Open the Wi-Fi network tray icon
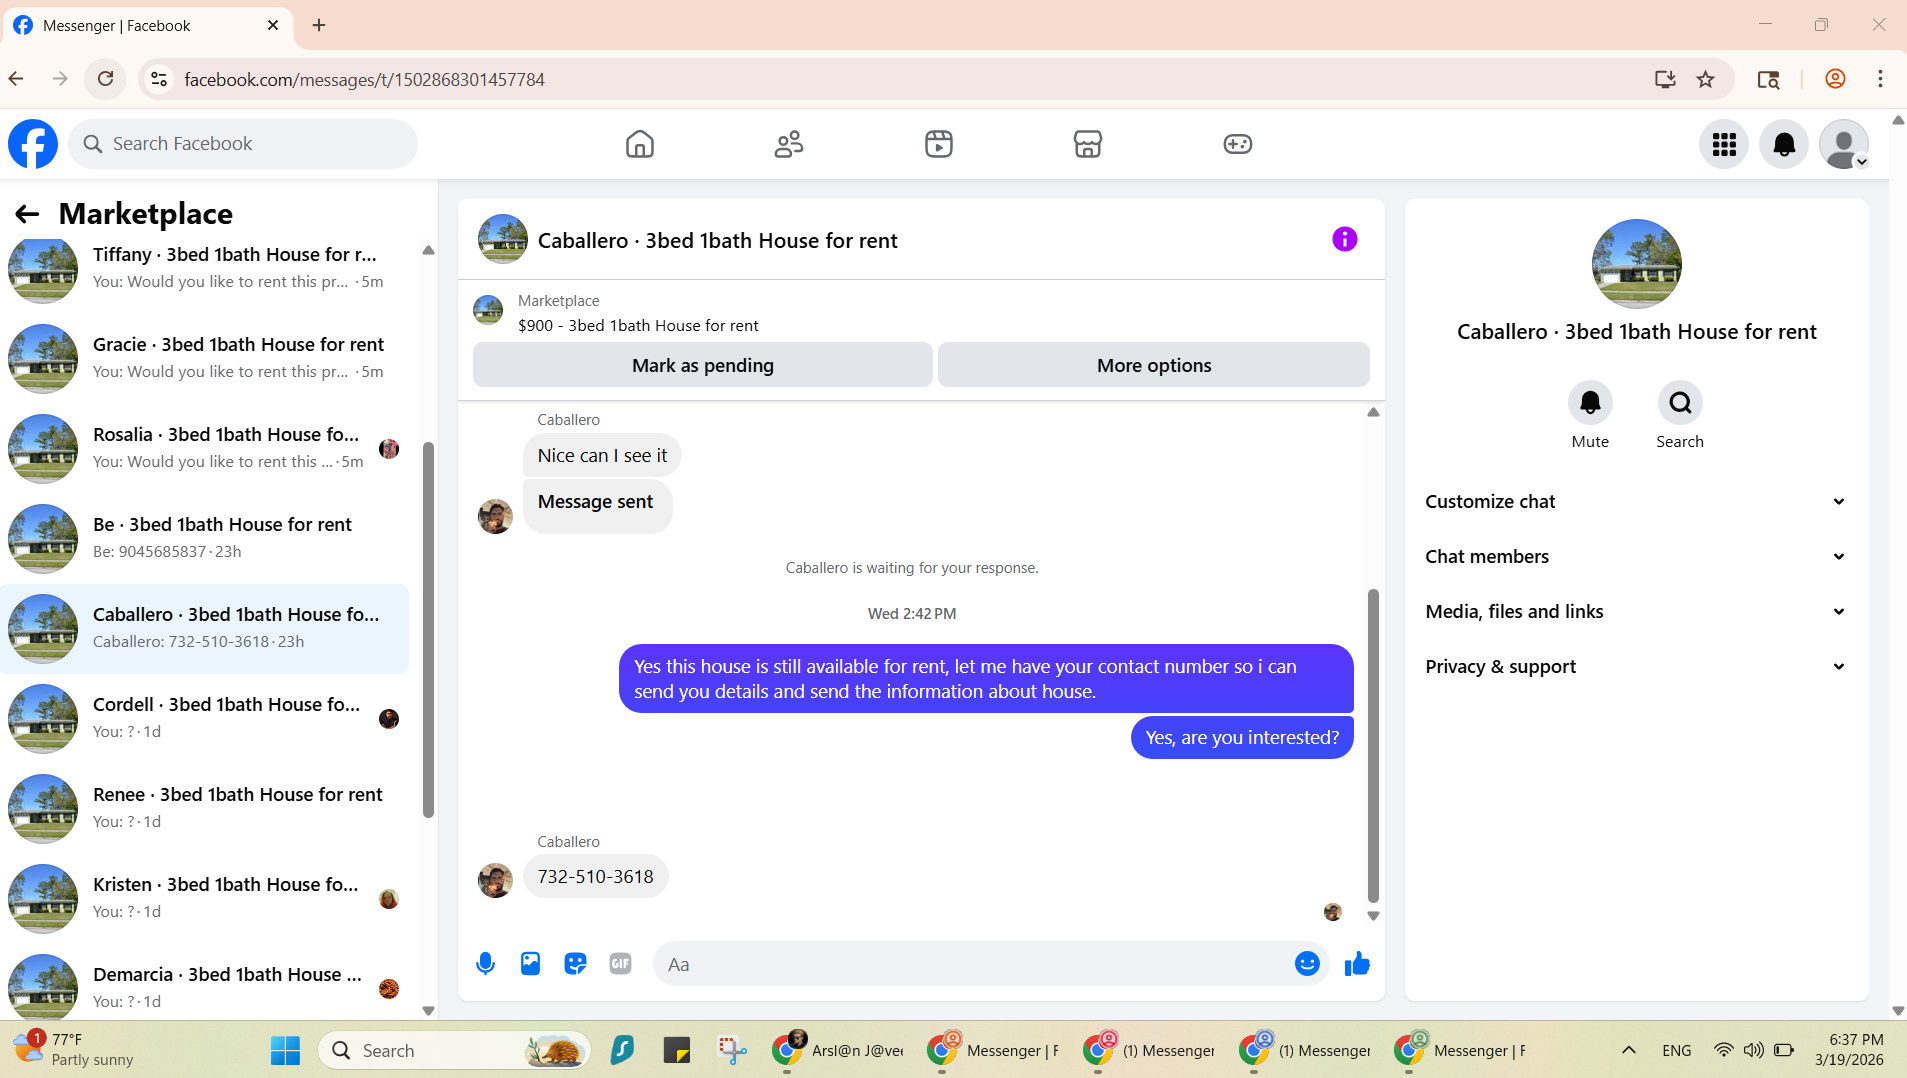Image resolution: width=1907 pixels, height=1078 pixels. pos(1723,1050)
